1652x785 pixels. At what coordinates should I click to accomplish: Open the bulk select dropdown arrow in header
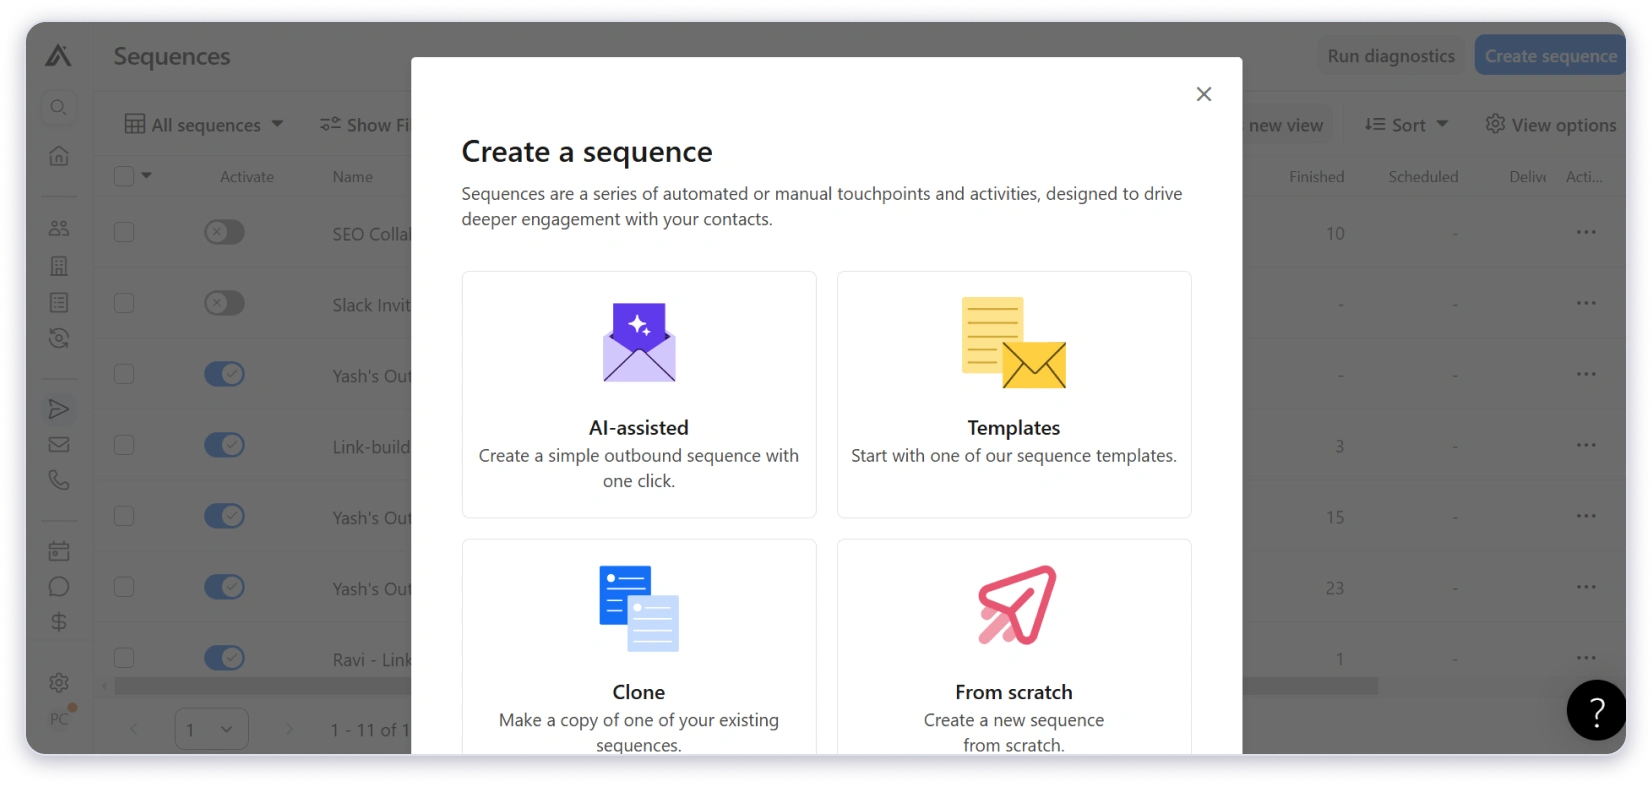tap(147, 176)
